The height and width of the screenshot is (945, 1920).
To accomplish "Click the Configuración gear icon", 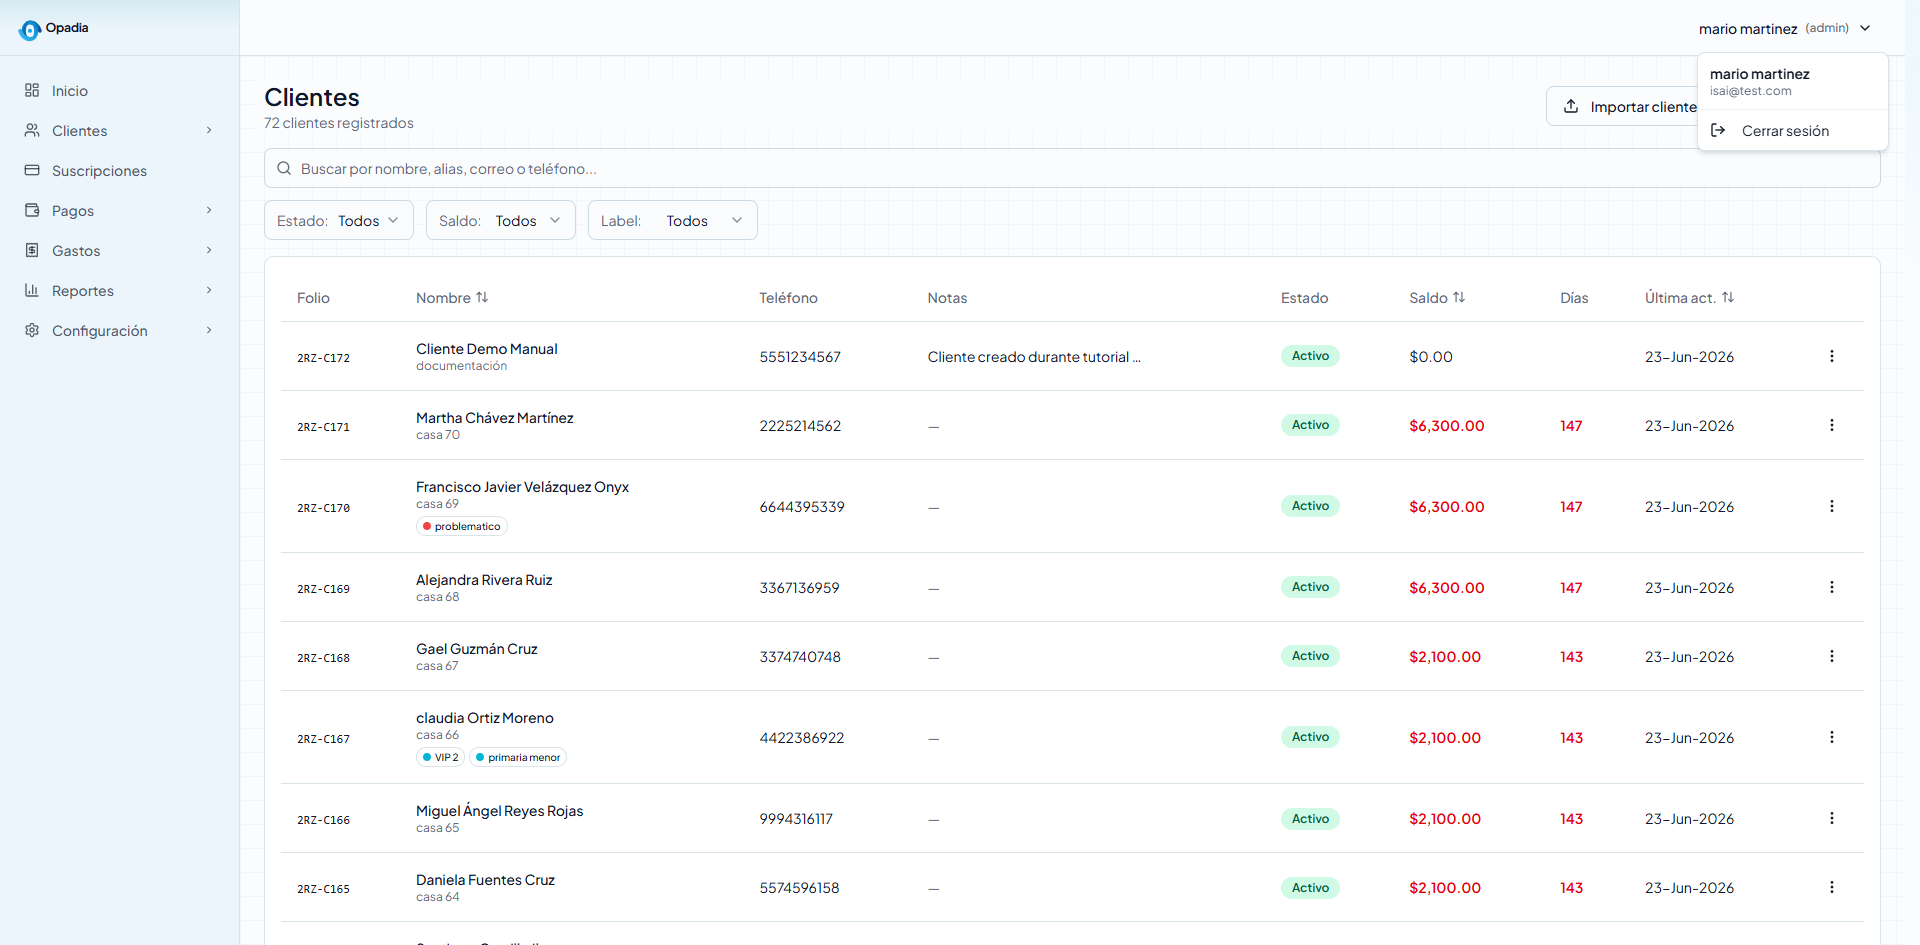I will click(32, 330).
